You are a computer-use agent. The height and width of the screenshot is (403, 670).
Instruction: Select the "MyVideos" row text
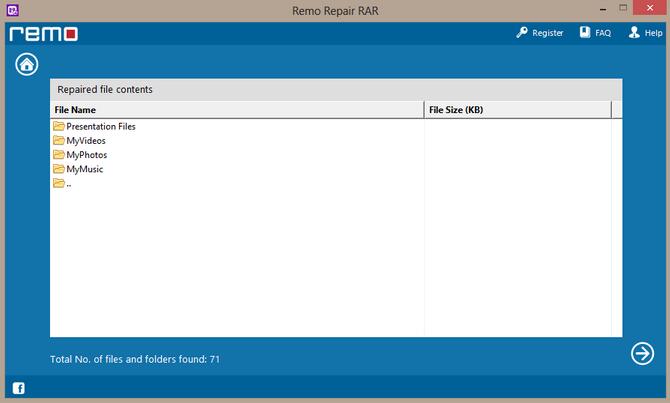[x=86, y=141]
